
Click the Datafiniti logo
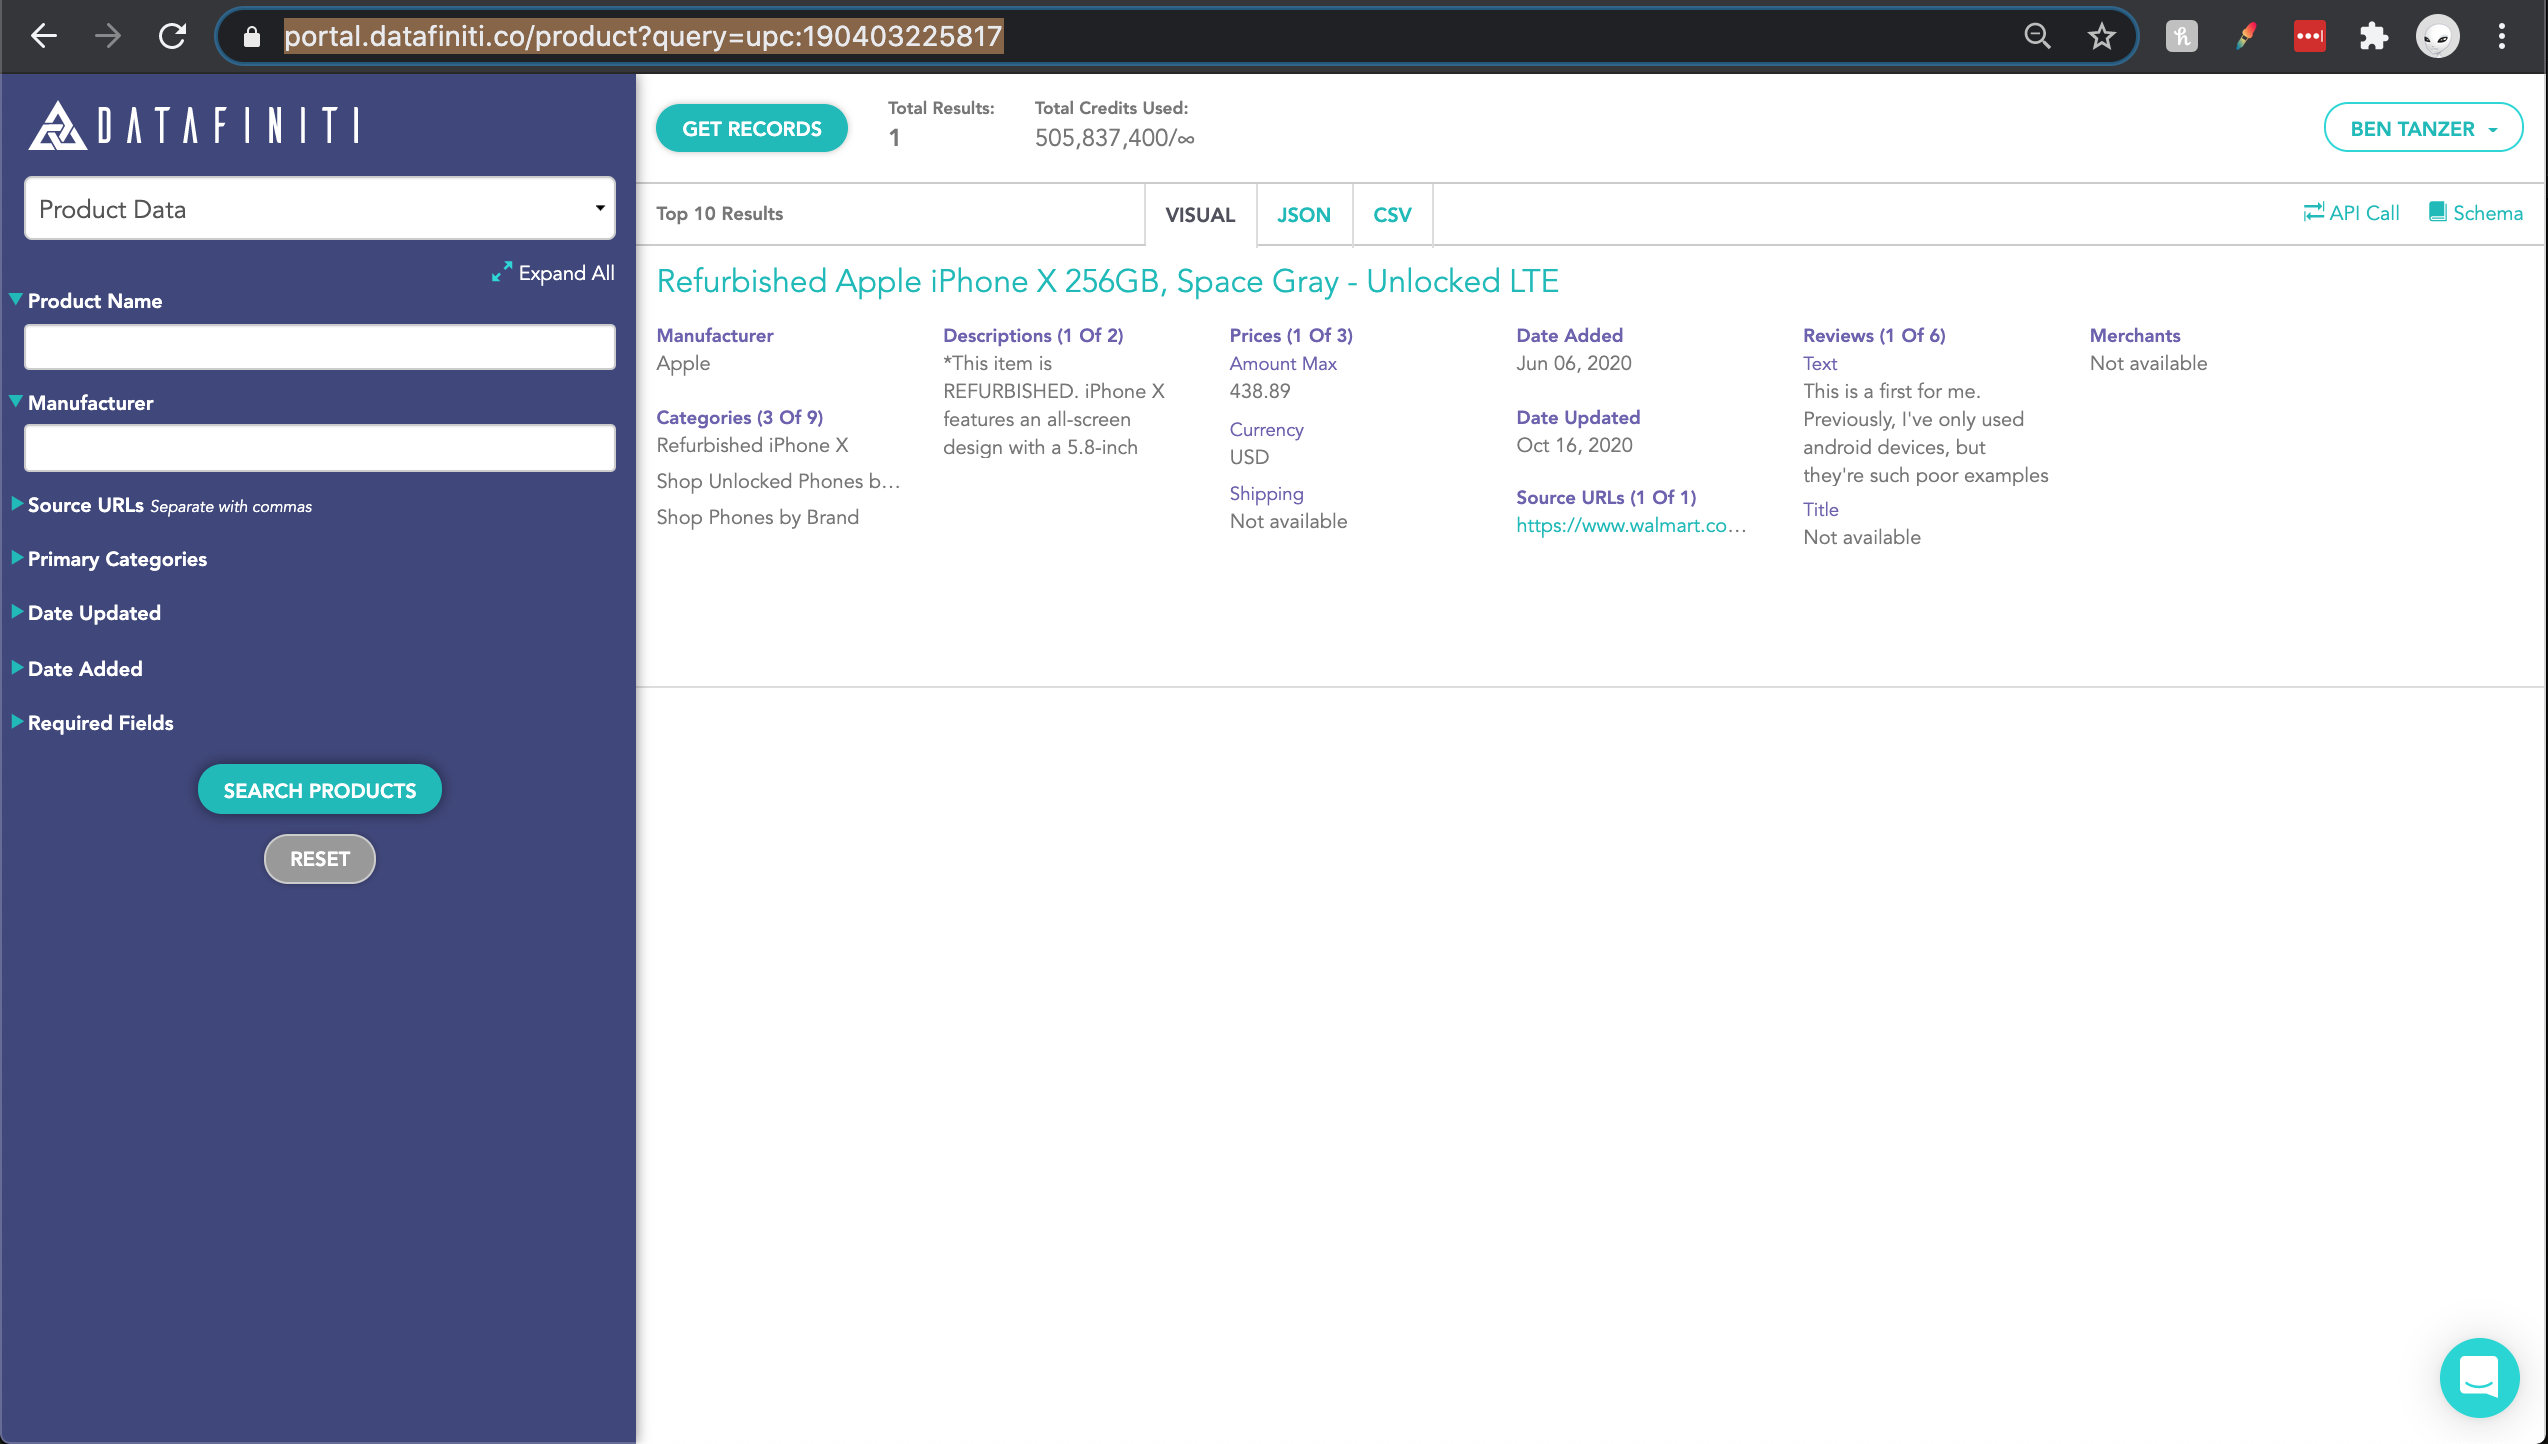pyautogui.click(x=194, y=126)
